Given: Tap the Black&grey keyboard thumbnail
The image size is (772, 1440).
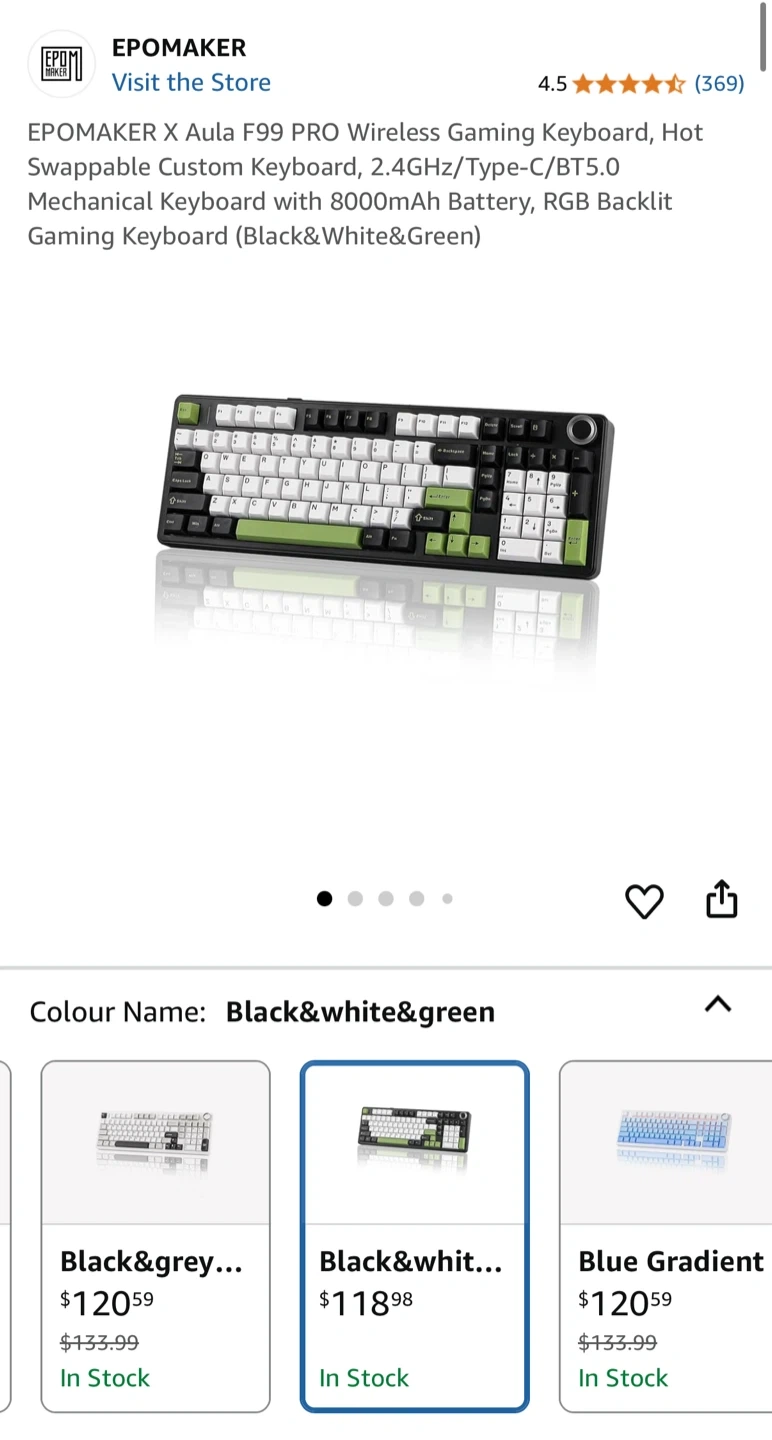Looking at the screenshot, I should point(155,1141).
